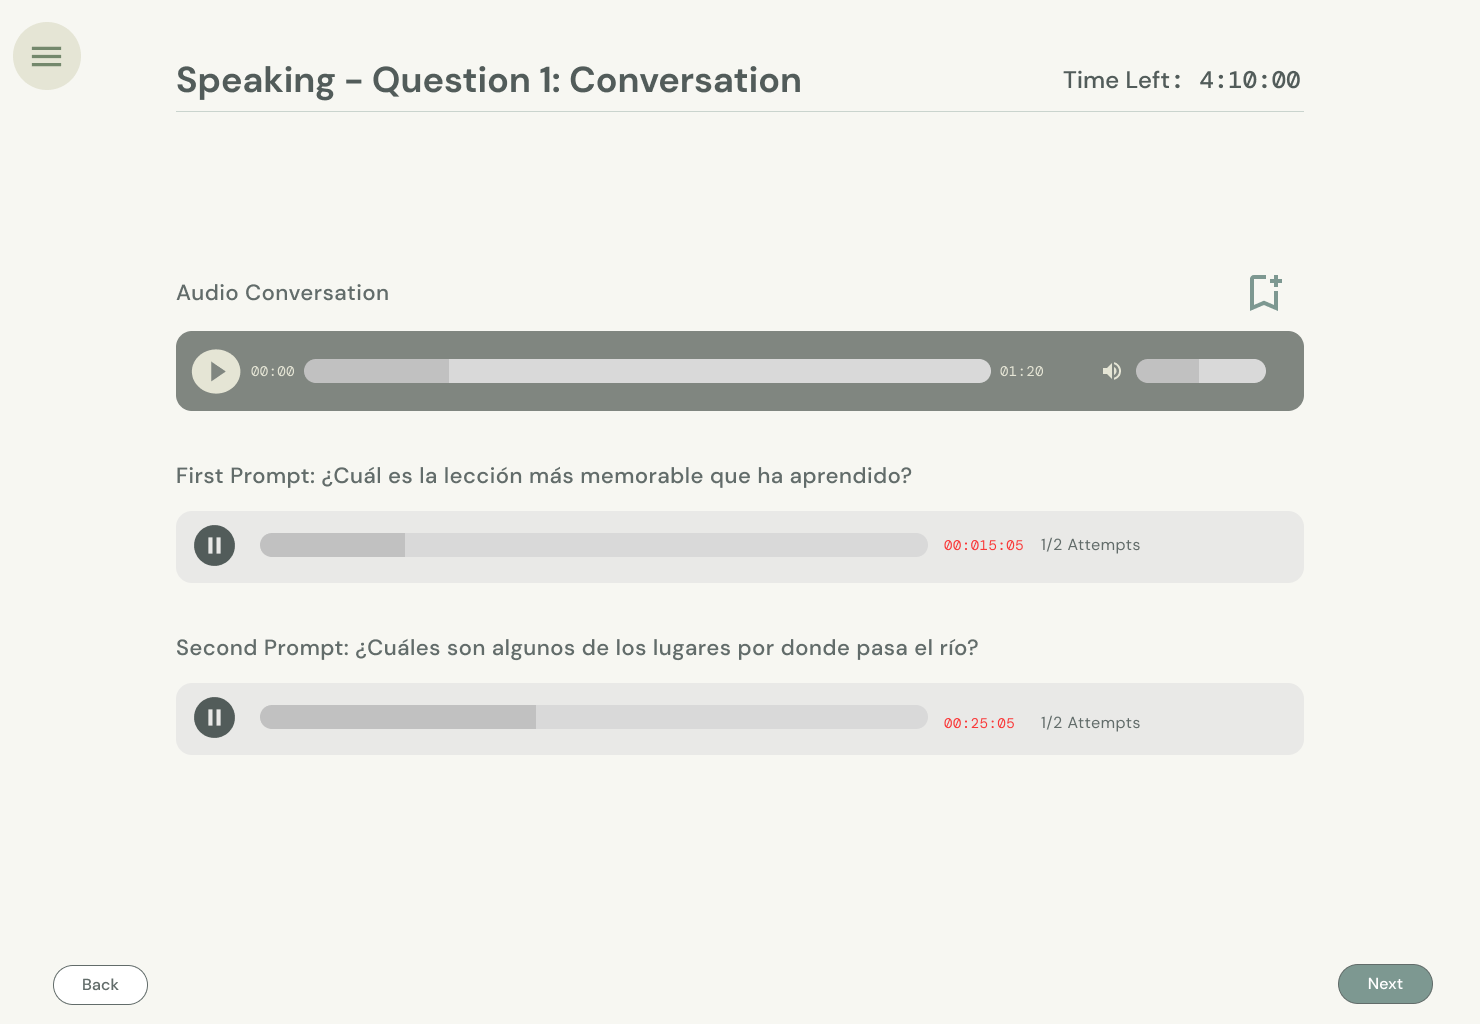
Task: Go to the Next question
Action: (1385, 984)
